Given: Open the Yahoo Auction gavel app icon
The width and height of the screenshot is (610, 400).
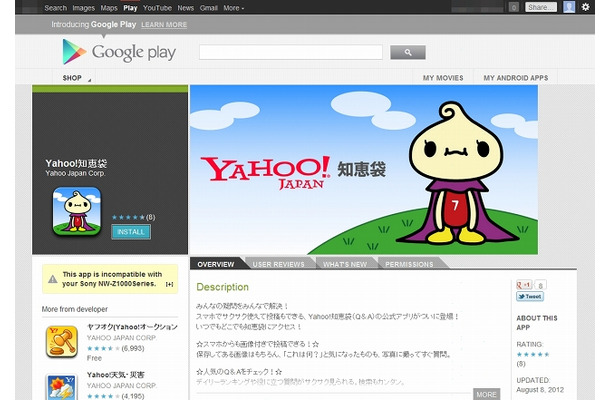Looking at the screenshot, I should (x=61, y=342).
